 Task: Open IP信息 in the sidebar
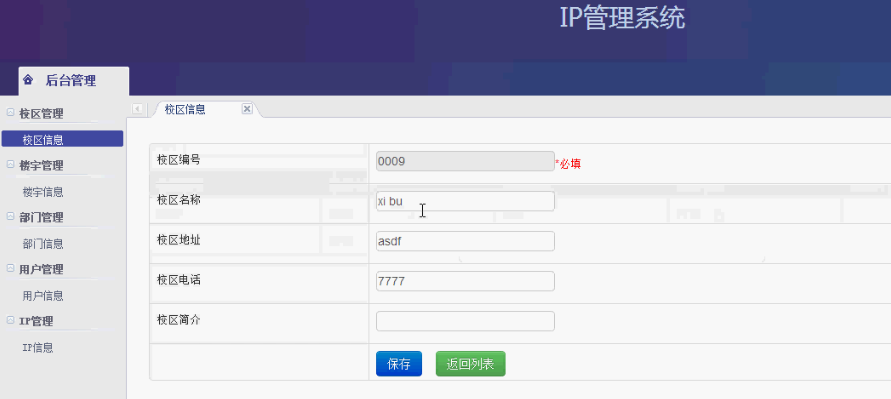[38, 348]
